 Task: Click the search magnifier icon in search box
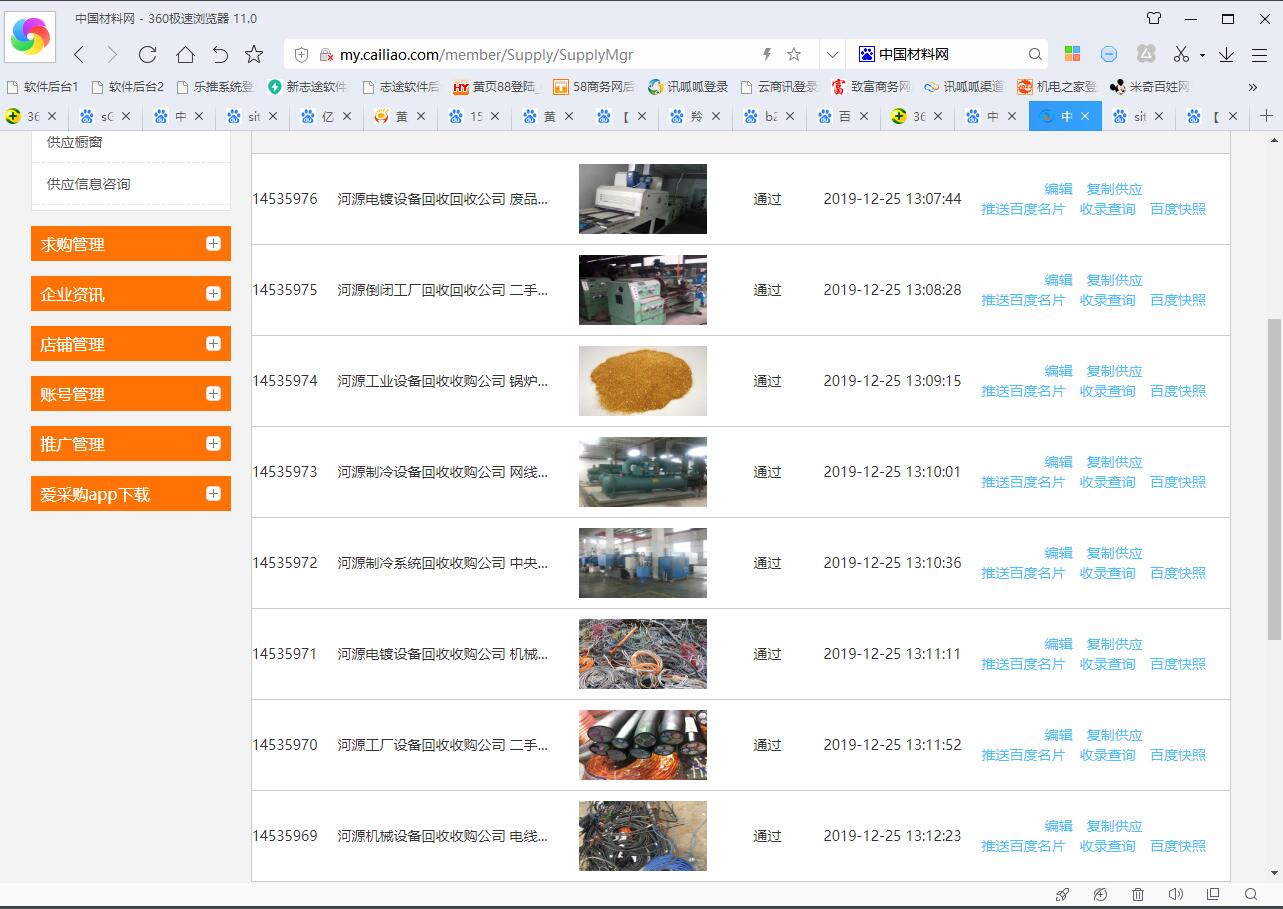[x=1035, y=54]
